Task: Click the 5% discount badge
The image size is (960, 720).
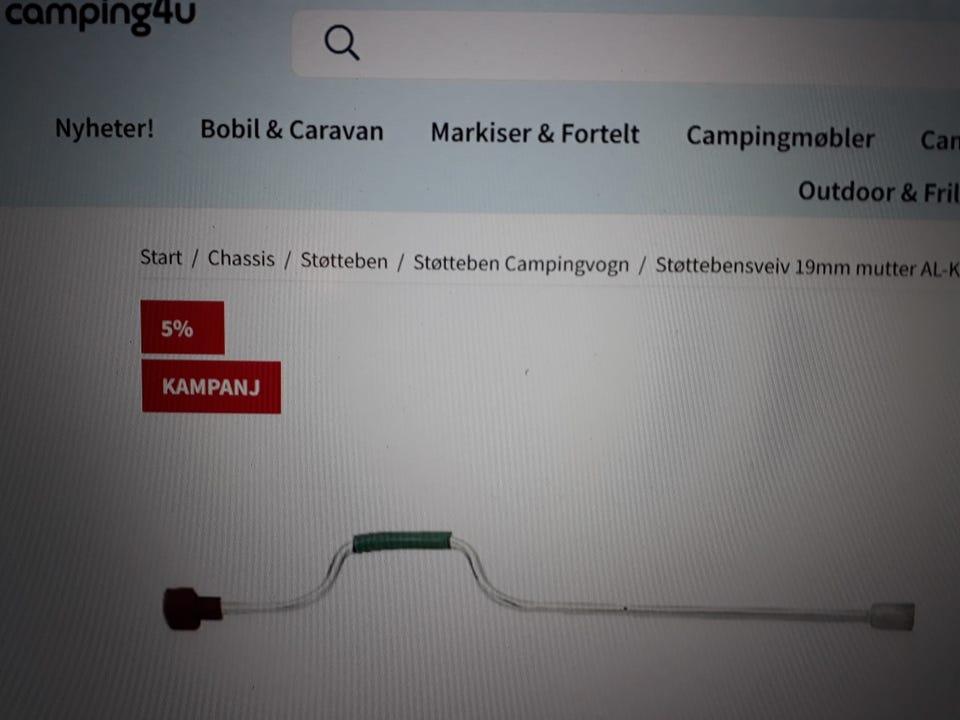Action: point(182,328)
